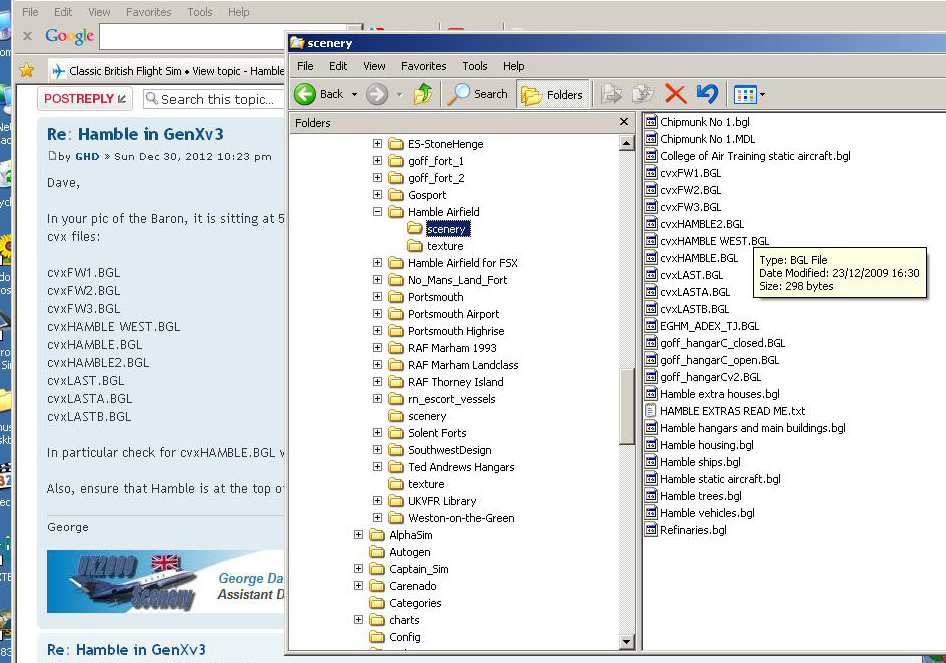Open the View menu in the scenery window

click(374, 66)
